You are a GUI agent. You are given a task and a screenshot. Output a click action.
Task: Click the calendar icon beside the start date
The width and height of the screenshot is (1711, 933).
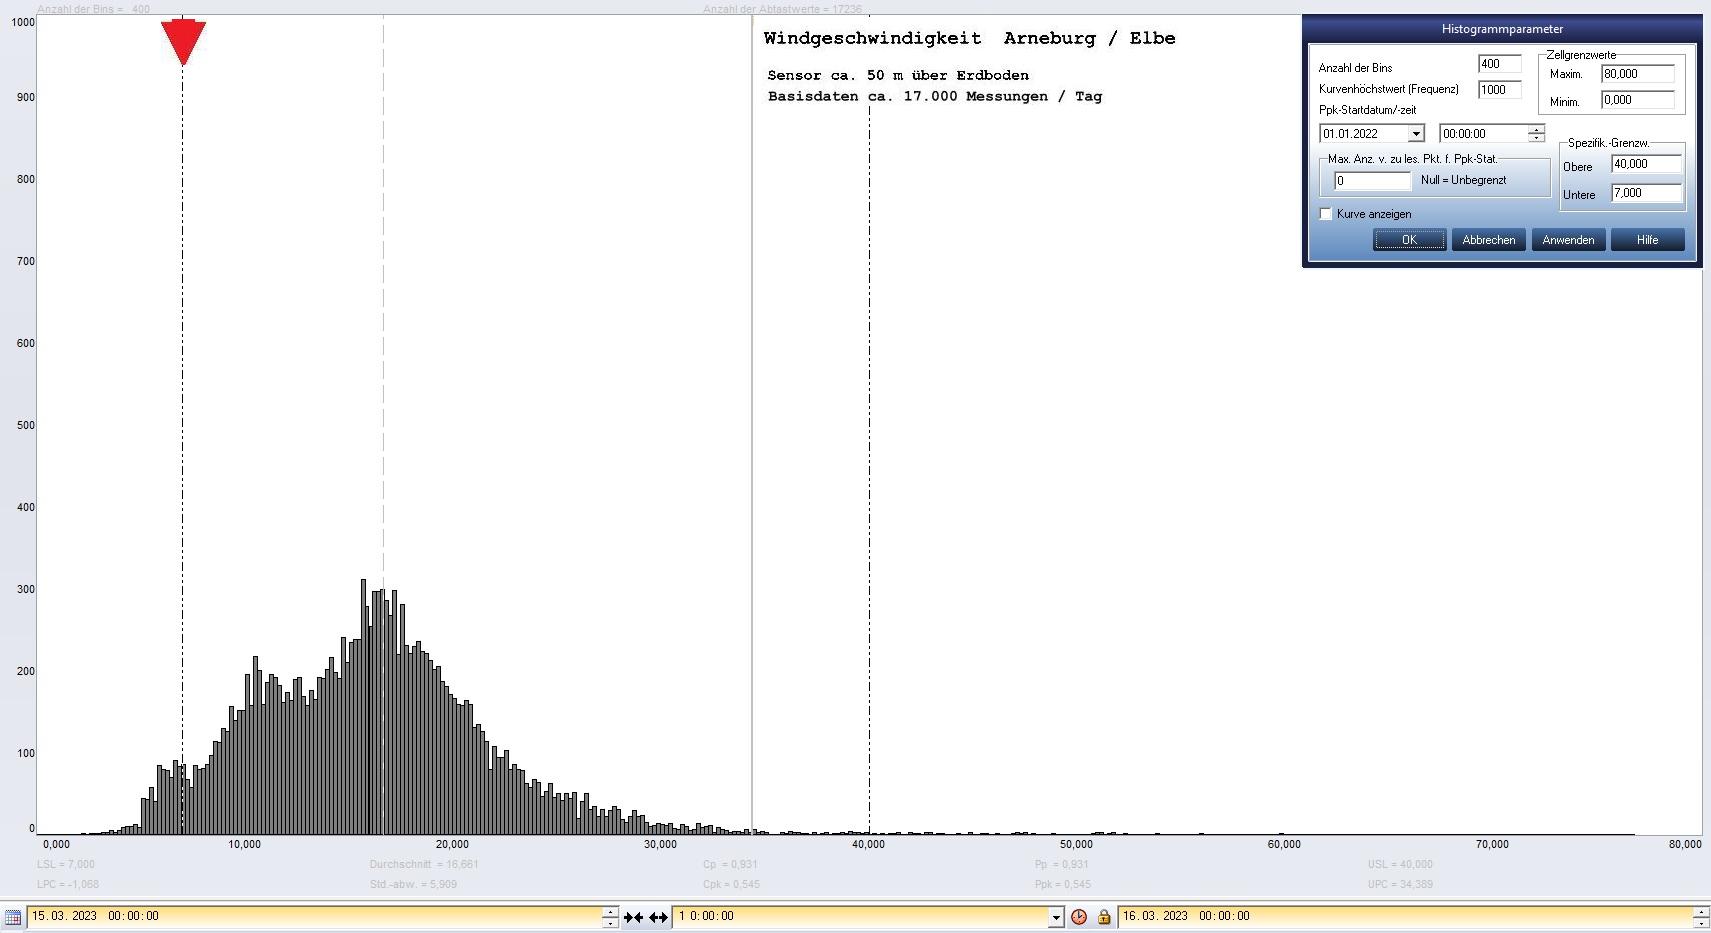13,916
